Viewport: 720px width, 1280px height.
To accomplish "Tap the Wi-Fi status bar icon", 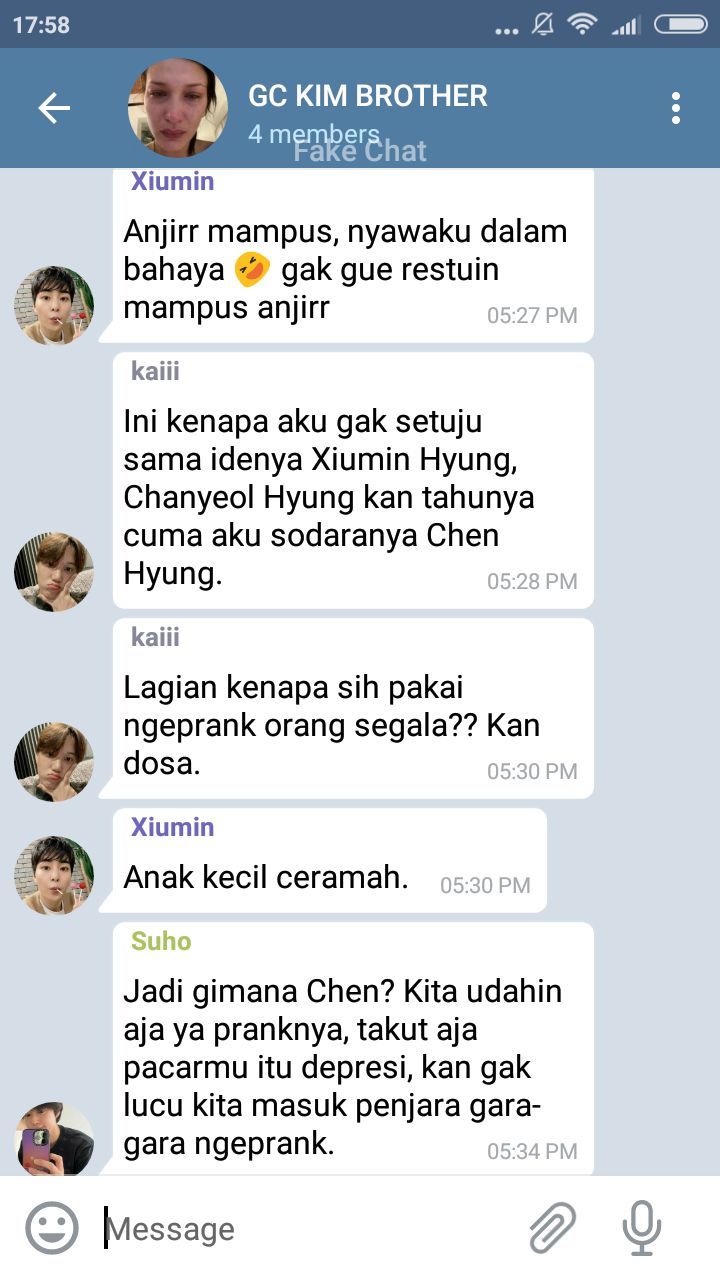I will [x=582, y=25].
